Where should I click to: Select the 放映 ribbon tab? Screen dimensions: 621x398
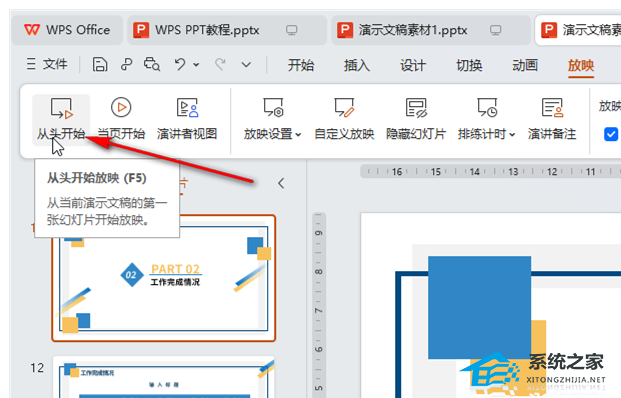coord(581,65)
